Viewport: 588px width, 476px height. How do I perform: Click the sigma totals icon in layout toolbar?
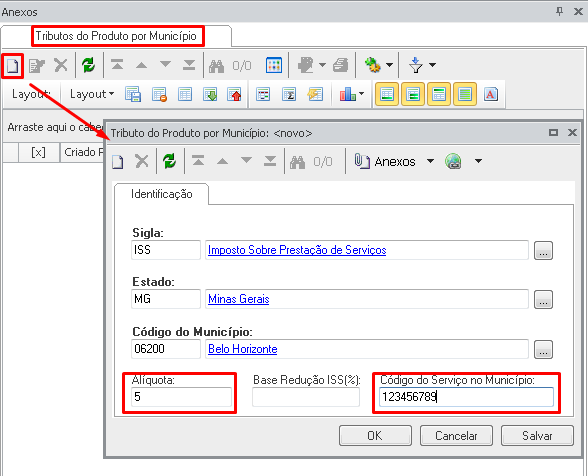[x=289, y=94]
